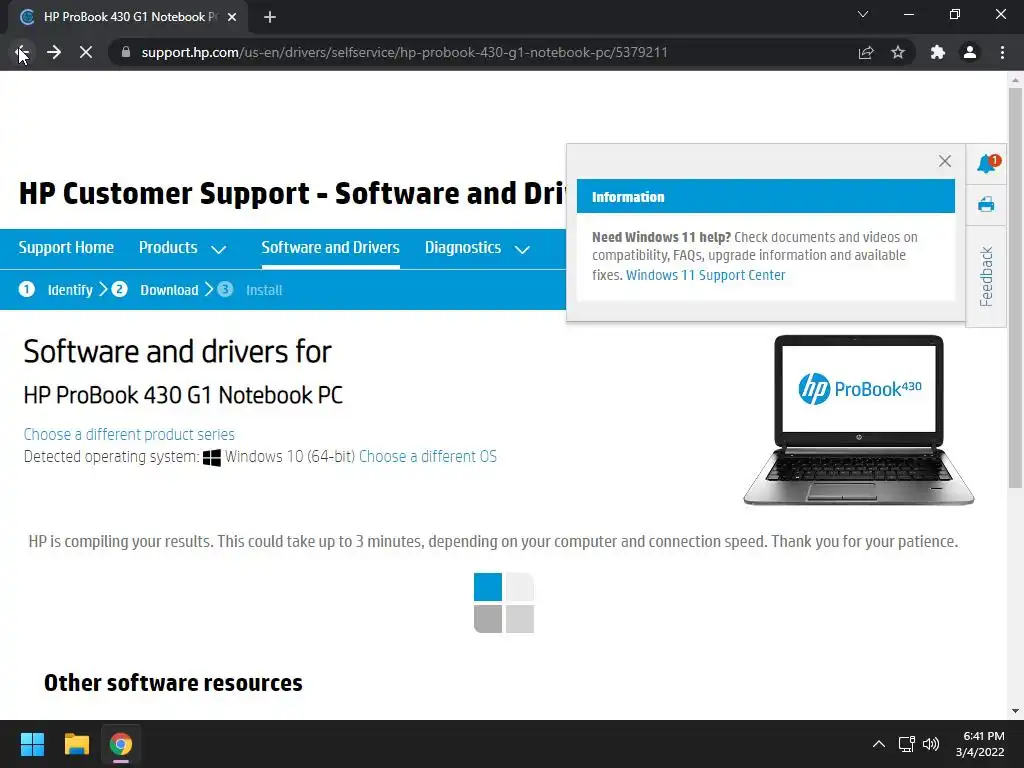Open network status tray icon
This screenshot has width=1024, height=768.
click(906, 744)
